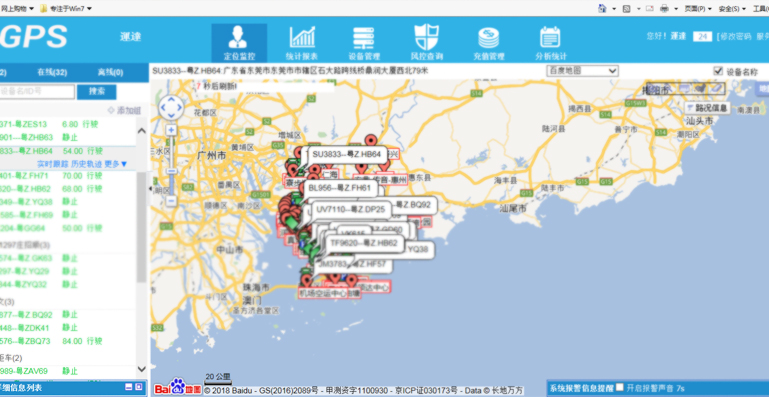Toggle 路况信息 traffic info on map
This screenshot has height=397, width=769.
(707, 108)
